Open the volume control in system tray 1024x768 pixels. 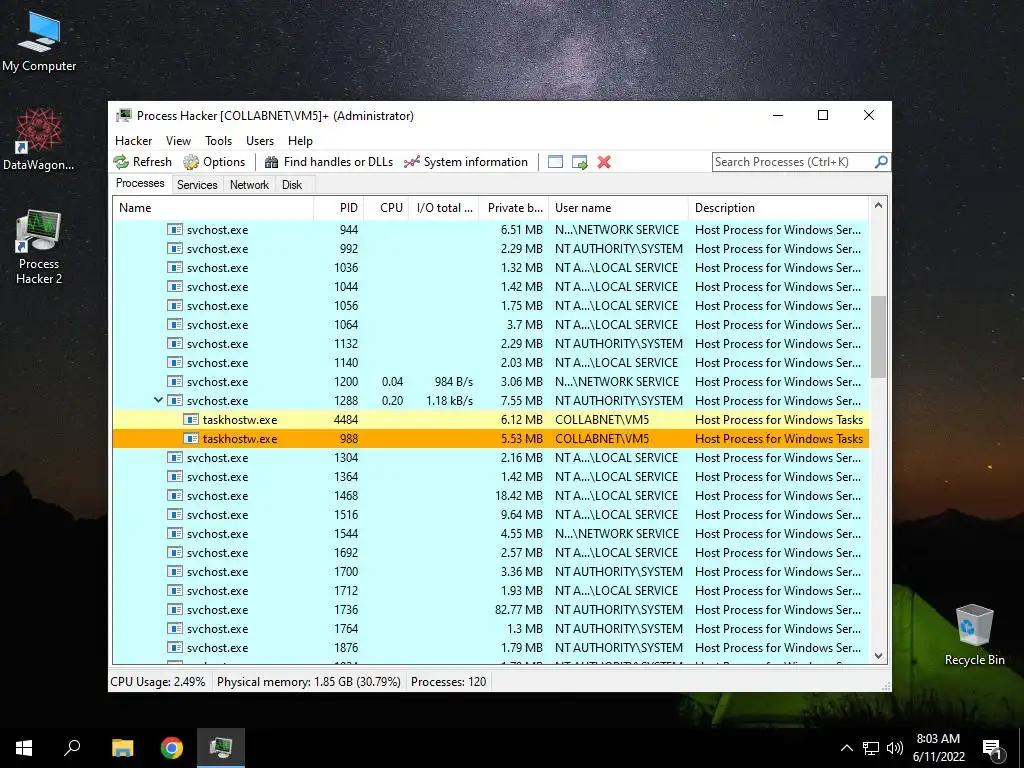click(895, 748)
